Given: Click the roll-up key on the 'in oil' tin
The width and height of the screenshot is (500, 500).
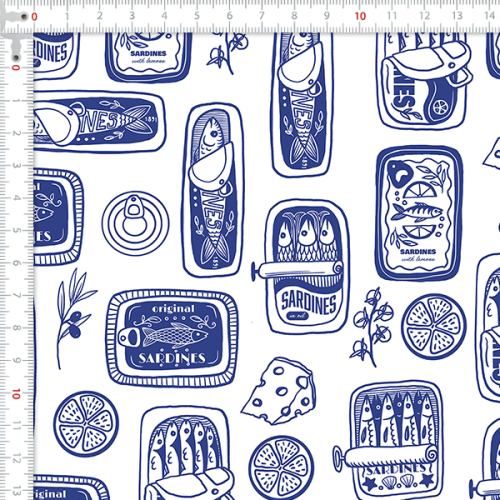Looking at the screenshot, I should pyautogui.click(x=297, y=269).
